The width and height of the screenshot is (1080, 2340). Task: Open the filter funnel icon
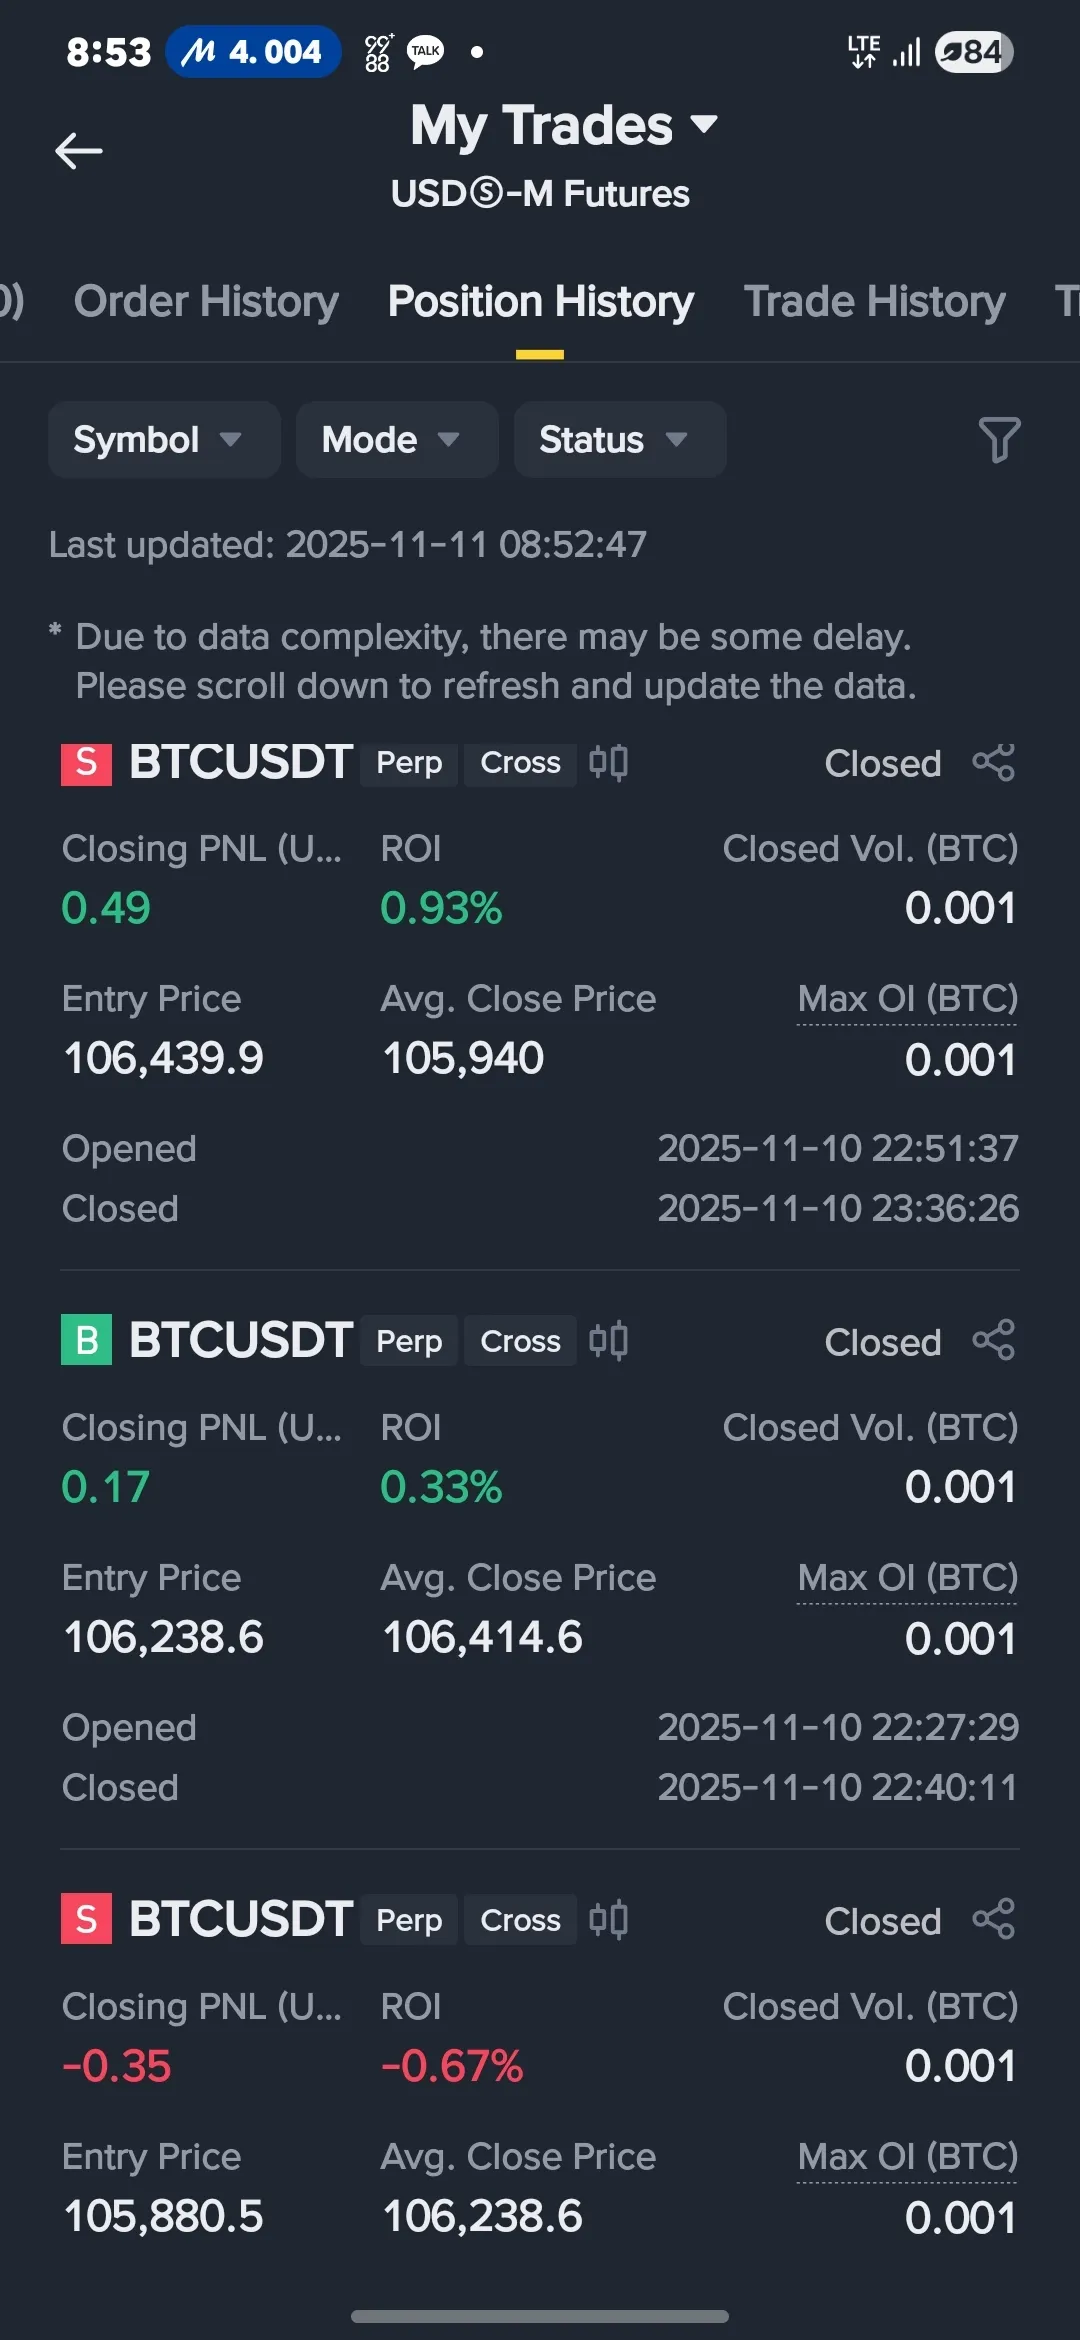pyautogui.click(x=998, y=440)
